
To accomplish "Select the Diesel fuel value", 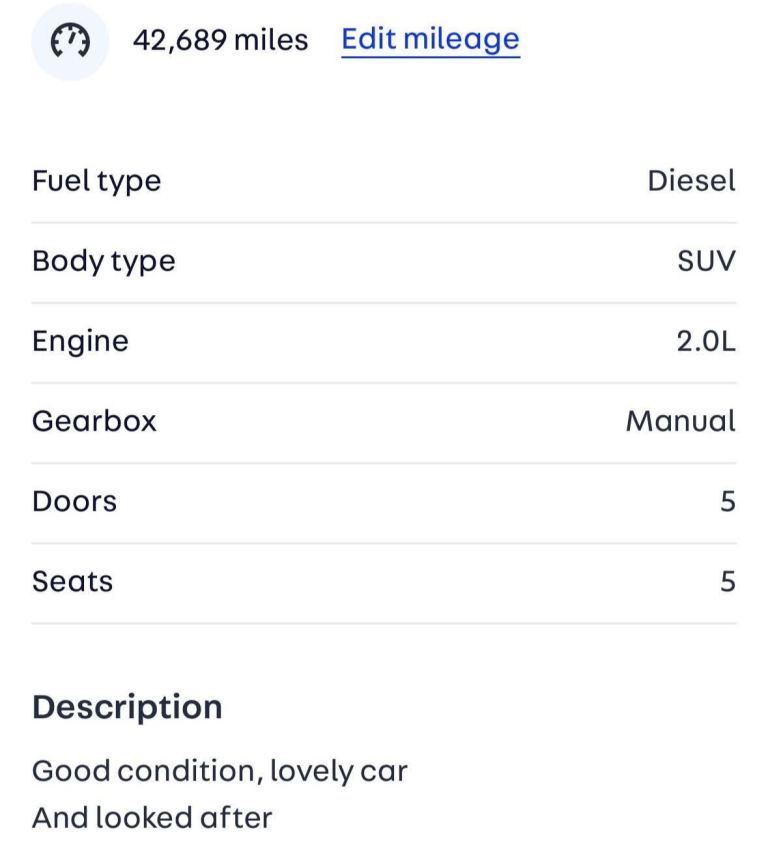I will coord(691,181).
